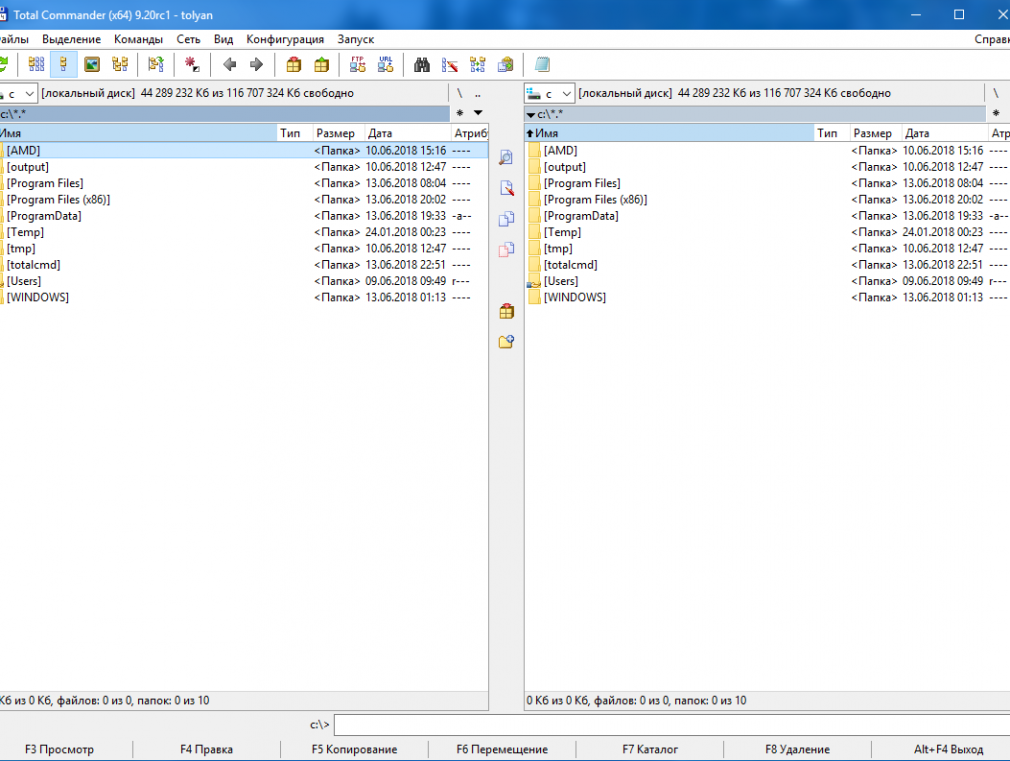Open synchronize directories icon
1010x761 pixels.
click(477, 64)
